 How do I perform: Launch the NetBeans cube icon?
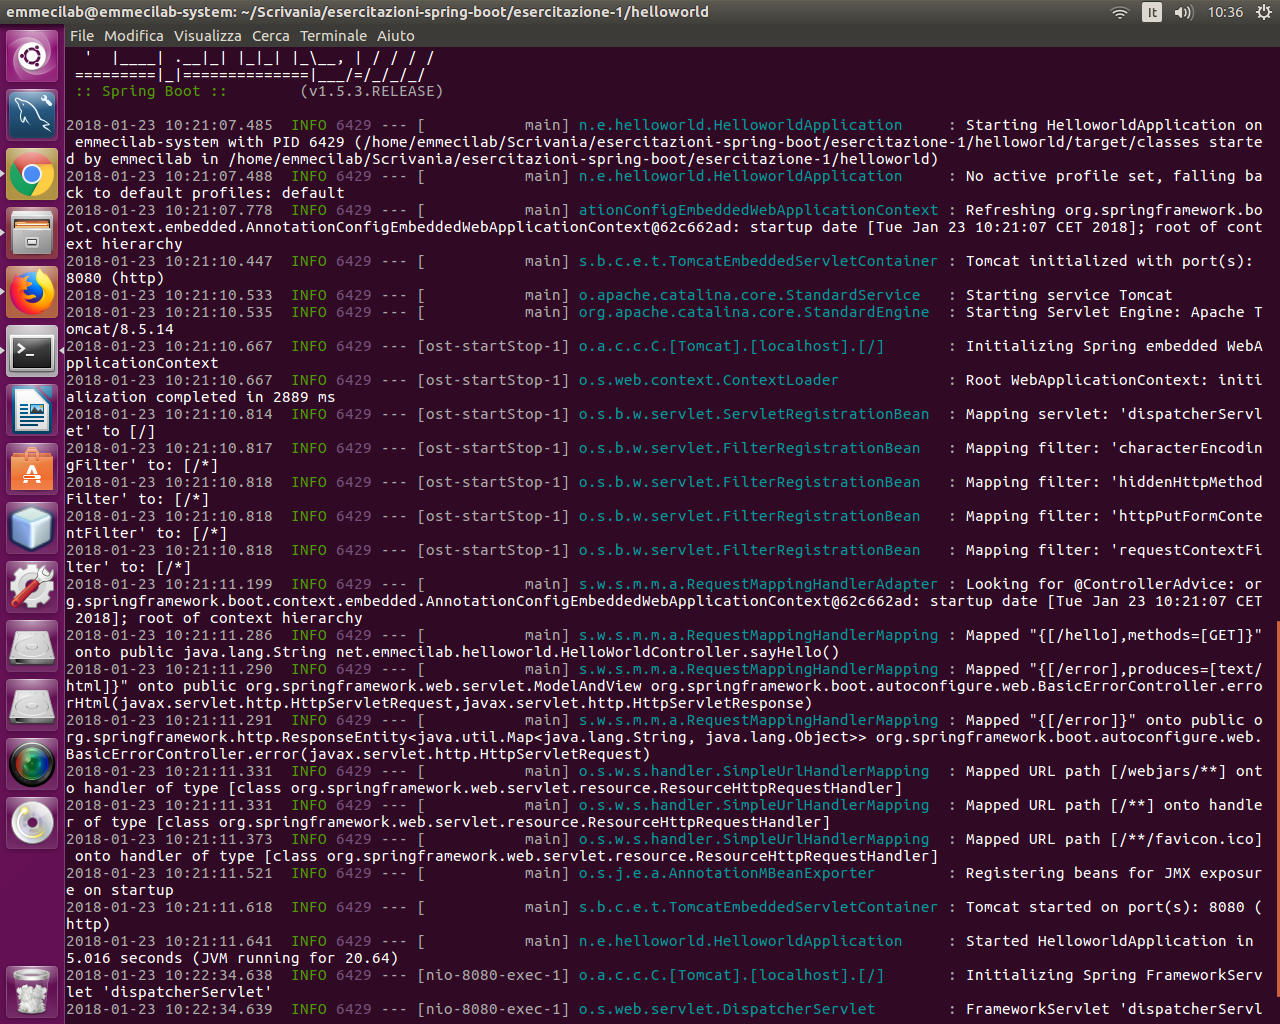tap(32, 528)
